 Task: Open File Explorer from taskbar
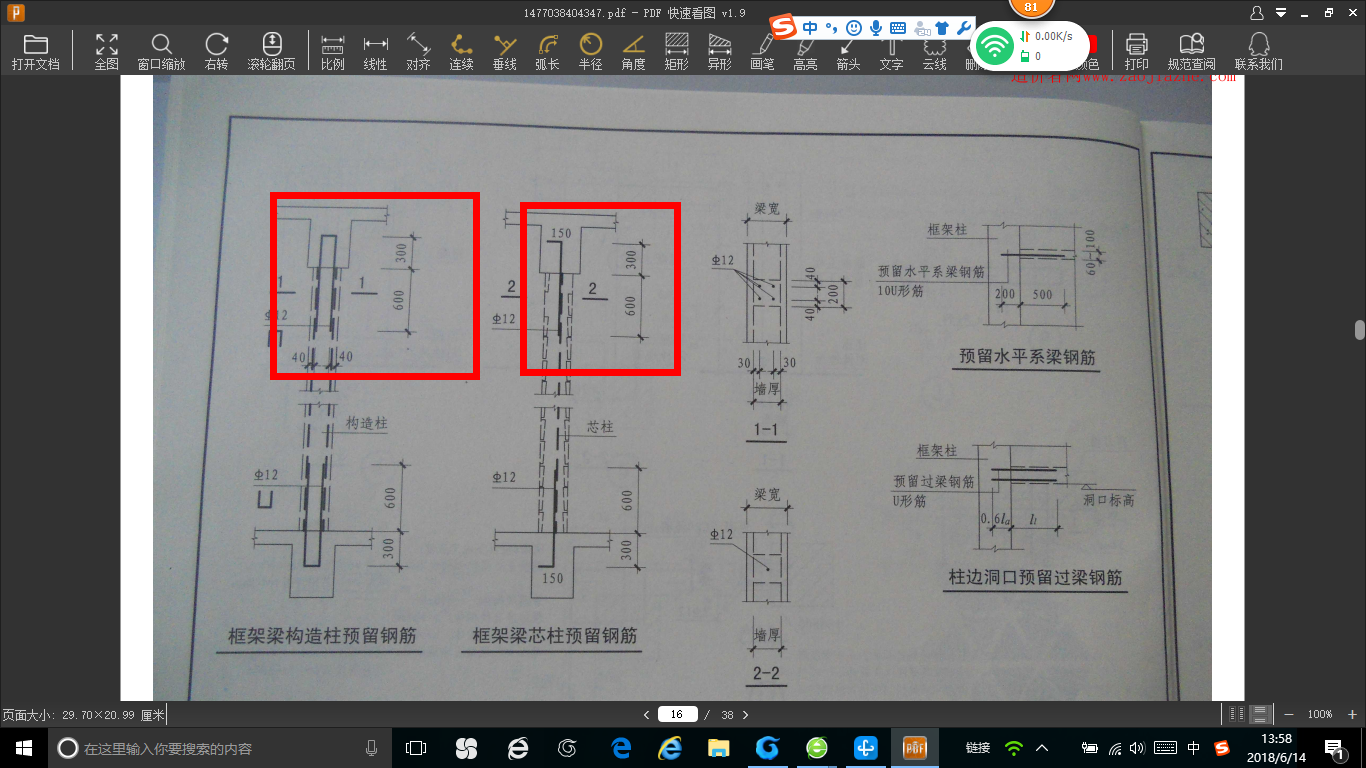[x=718, y=748]
